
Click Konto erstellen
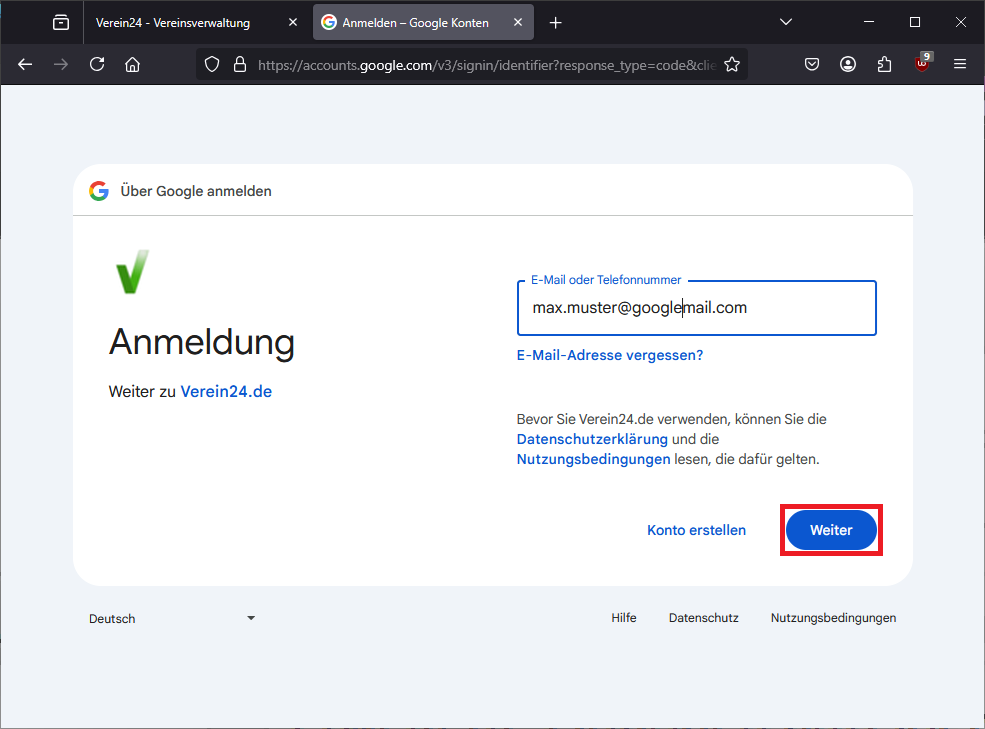(697, 530)
